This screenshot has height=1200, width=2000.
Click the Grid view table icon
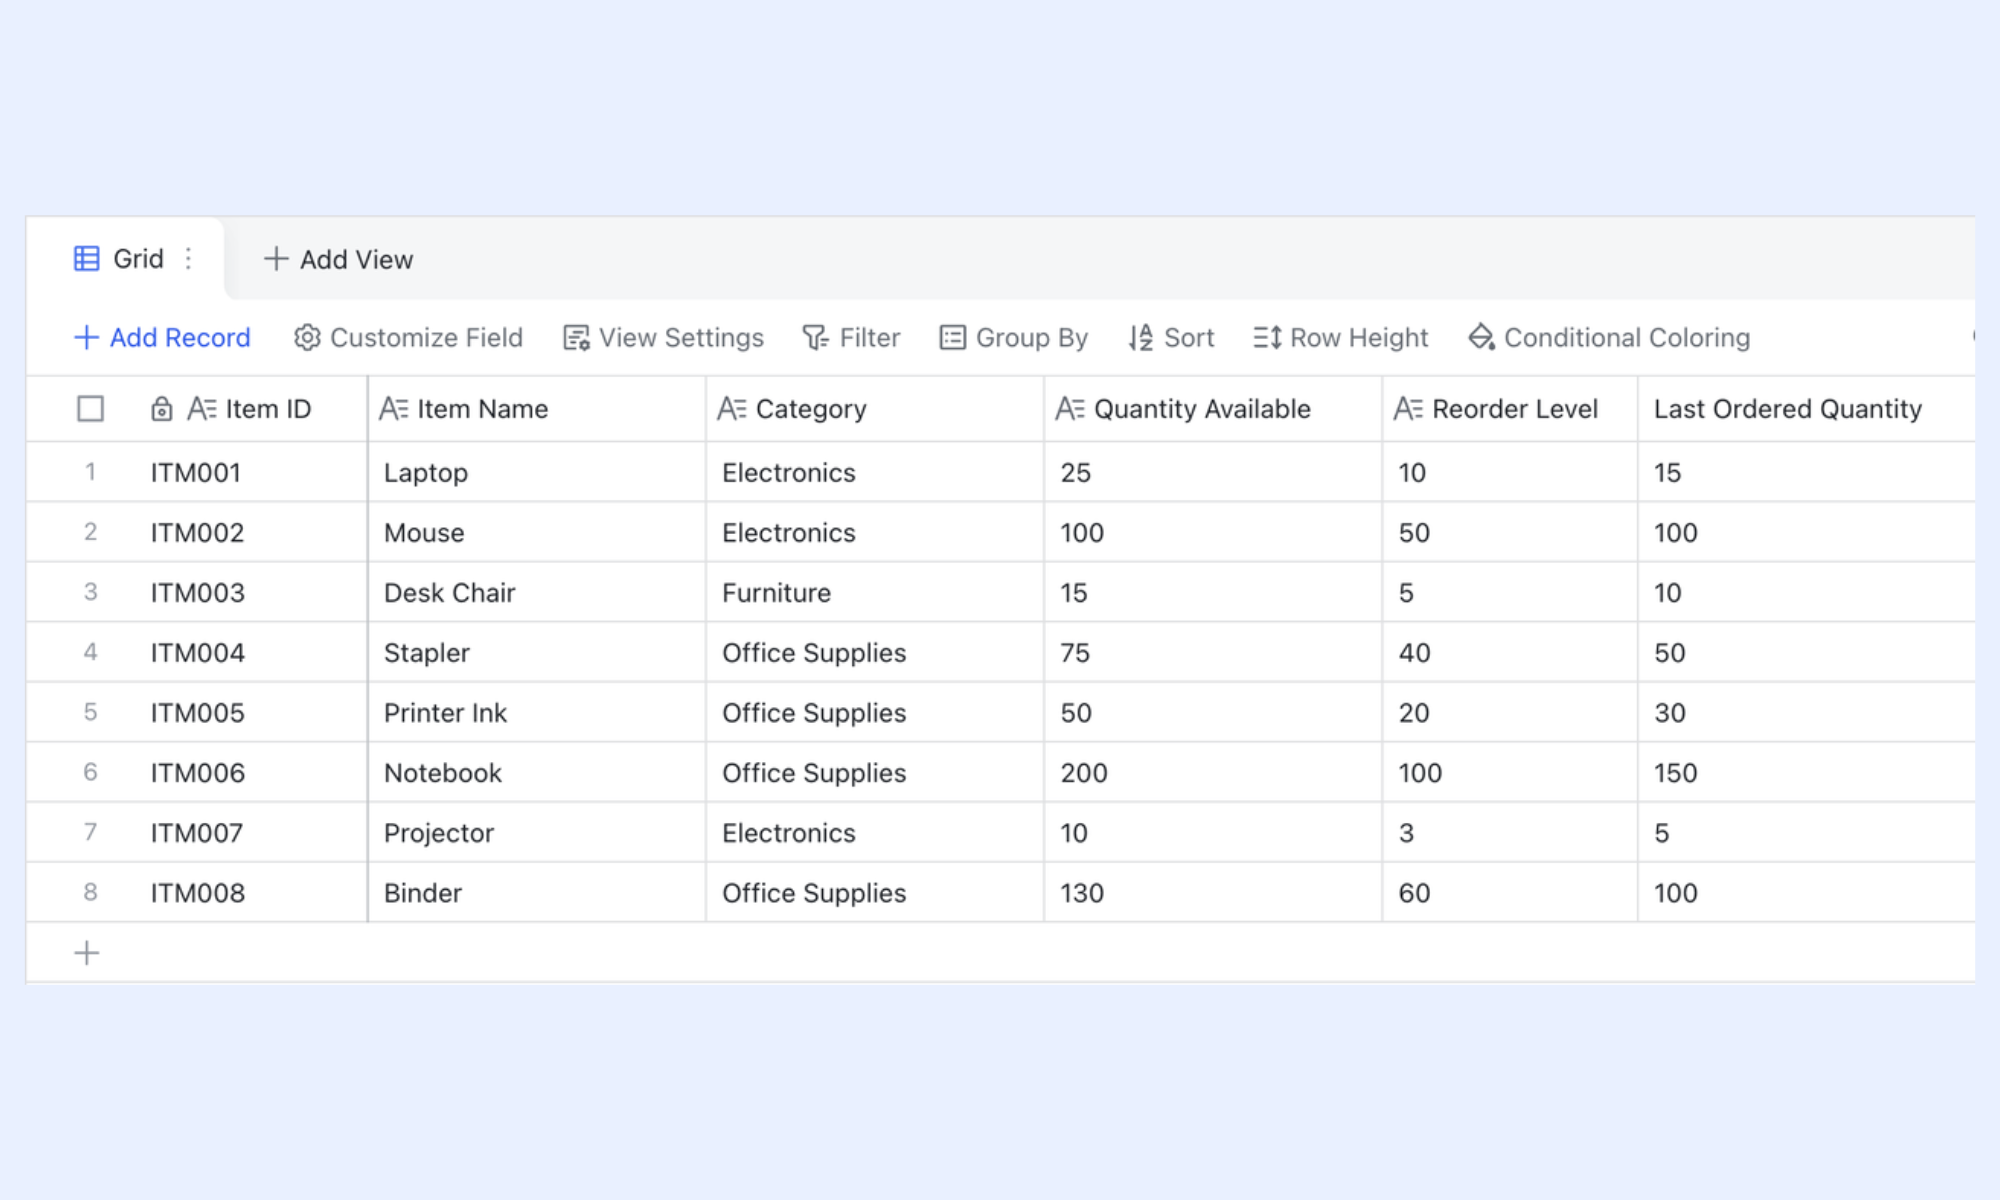pos(87,259)
